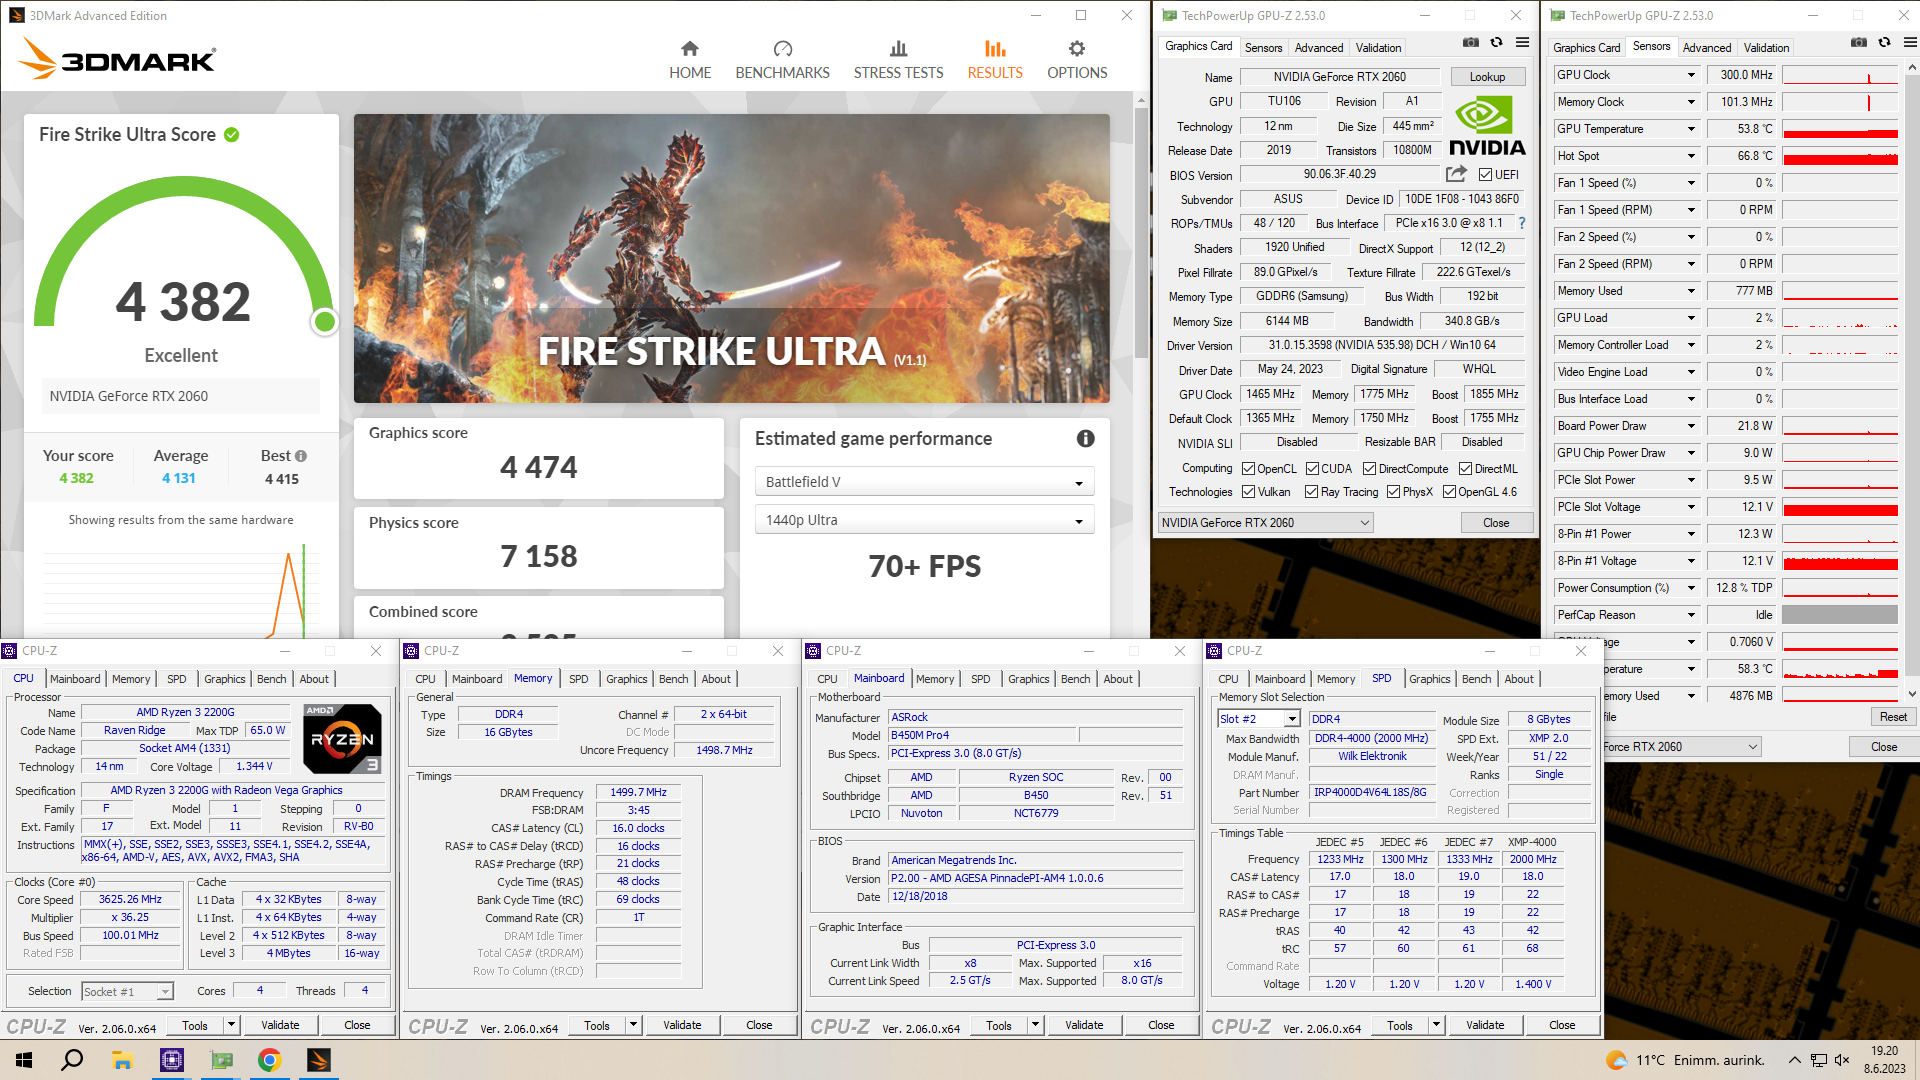The width and height of the screenshot is (1920, 1080).
Task: Click the Ryzen 3 logo in CPU-Z
Action: point(342,738)
